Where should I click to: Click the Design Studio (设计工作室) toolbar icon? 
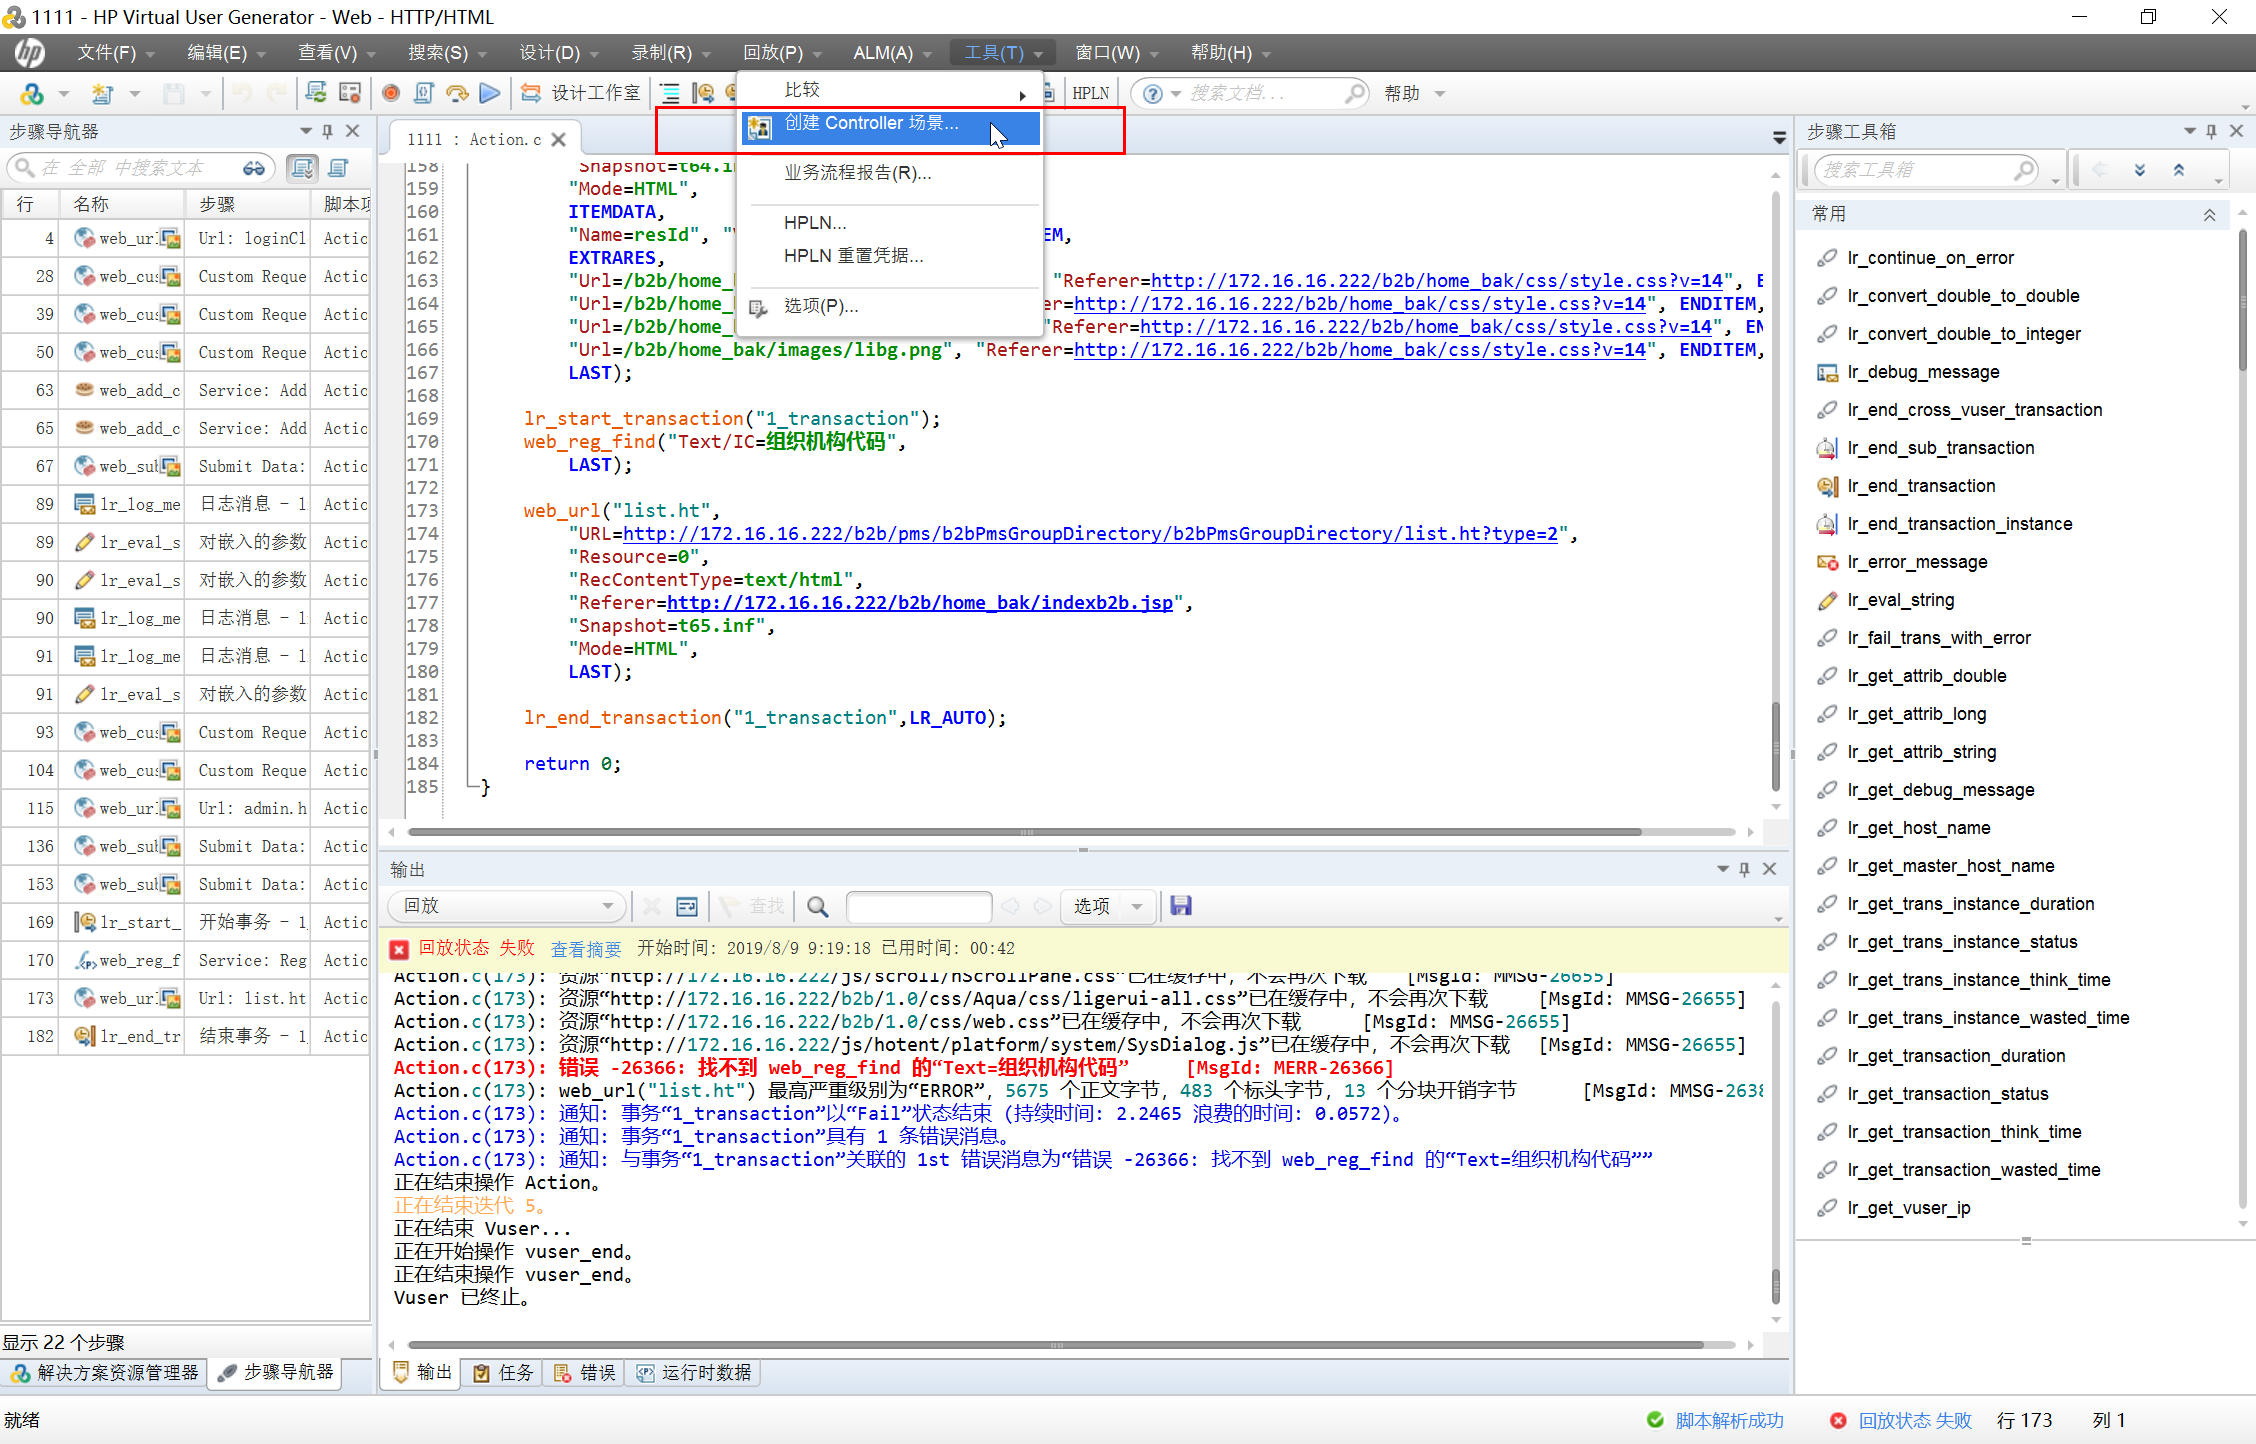click(x=531, y=93)
